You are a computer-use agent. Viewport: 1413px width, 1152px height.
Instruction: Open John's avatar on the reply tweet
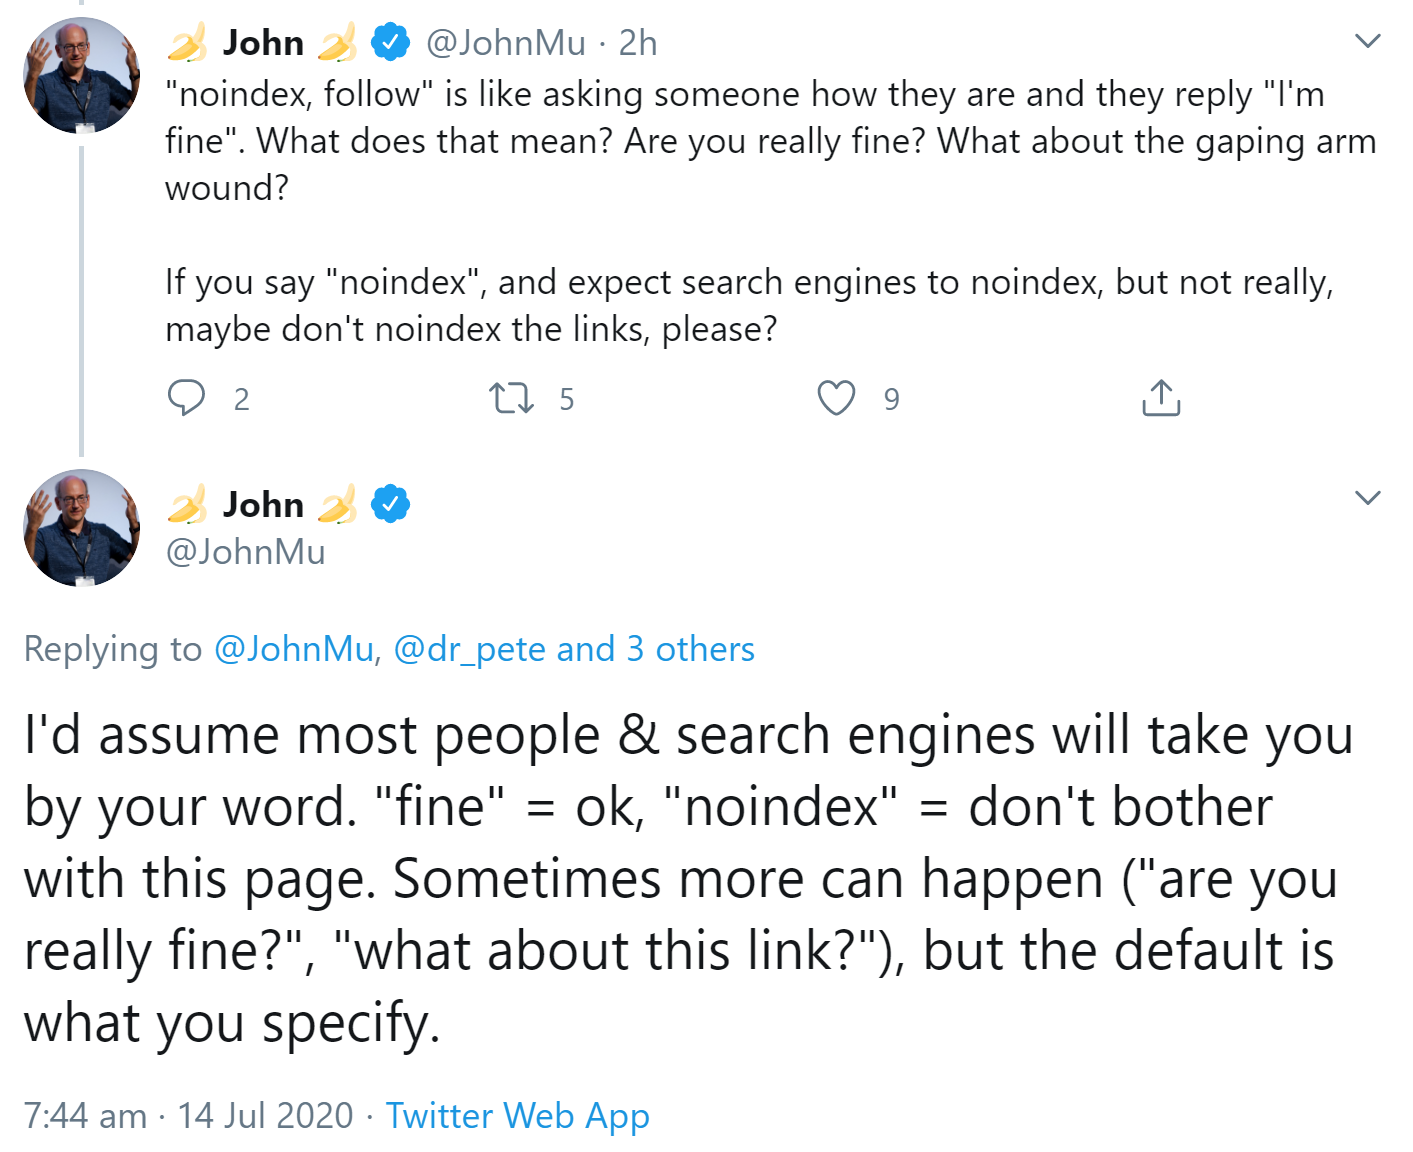click(80, 528)
